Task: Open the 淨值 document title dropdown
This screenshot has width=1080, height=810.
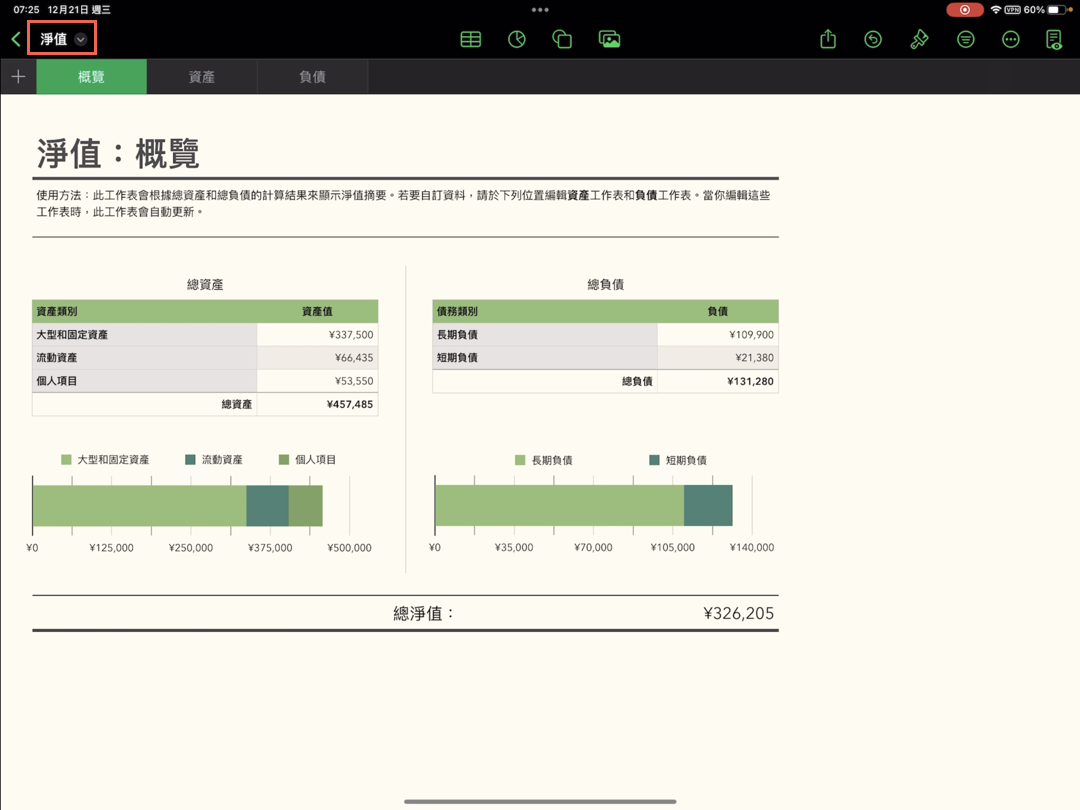Action: pyautogui.click(x=62, y=39)
